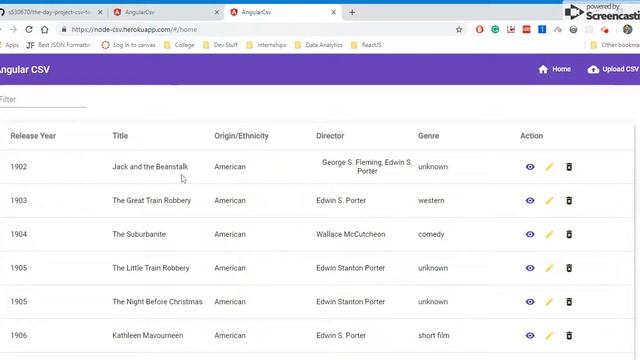Open the Internships bookmarks folder
The width and height of the screenshot is (640, 360).
[x=266, y=45]
